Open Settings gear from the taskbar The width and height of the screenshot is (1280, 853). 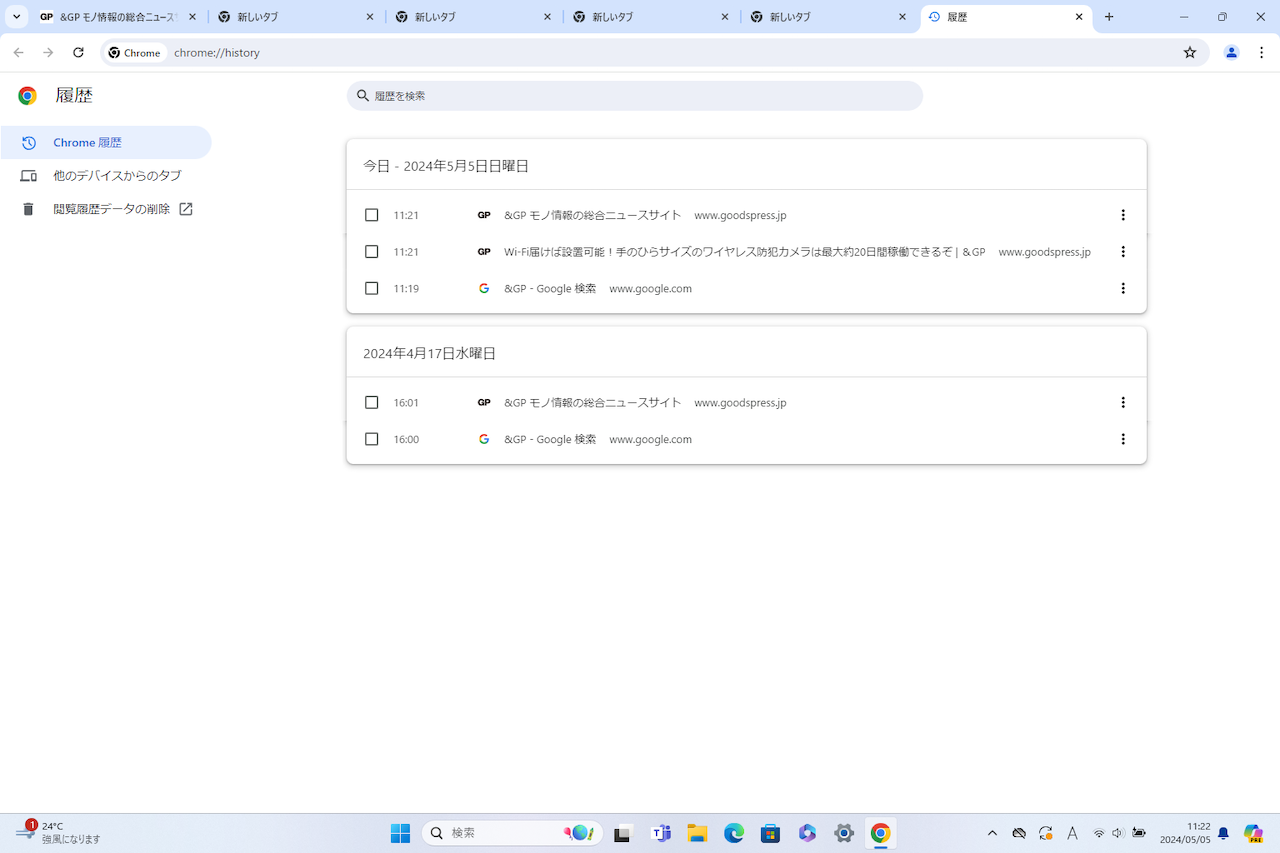(844, 833)
